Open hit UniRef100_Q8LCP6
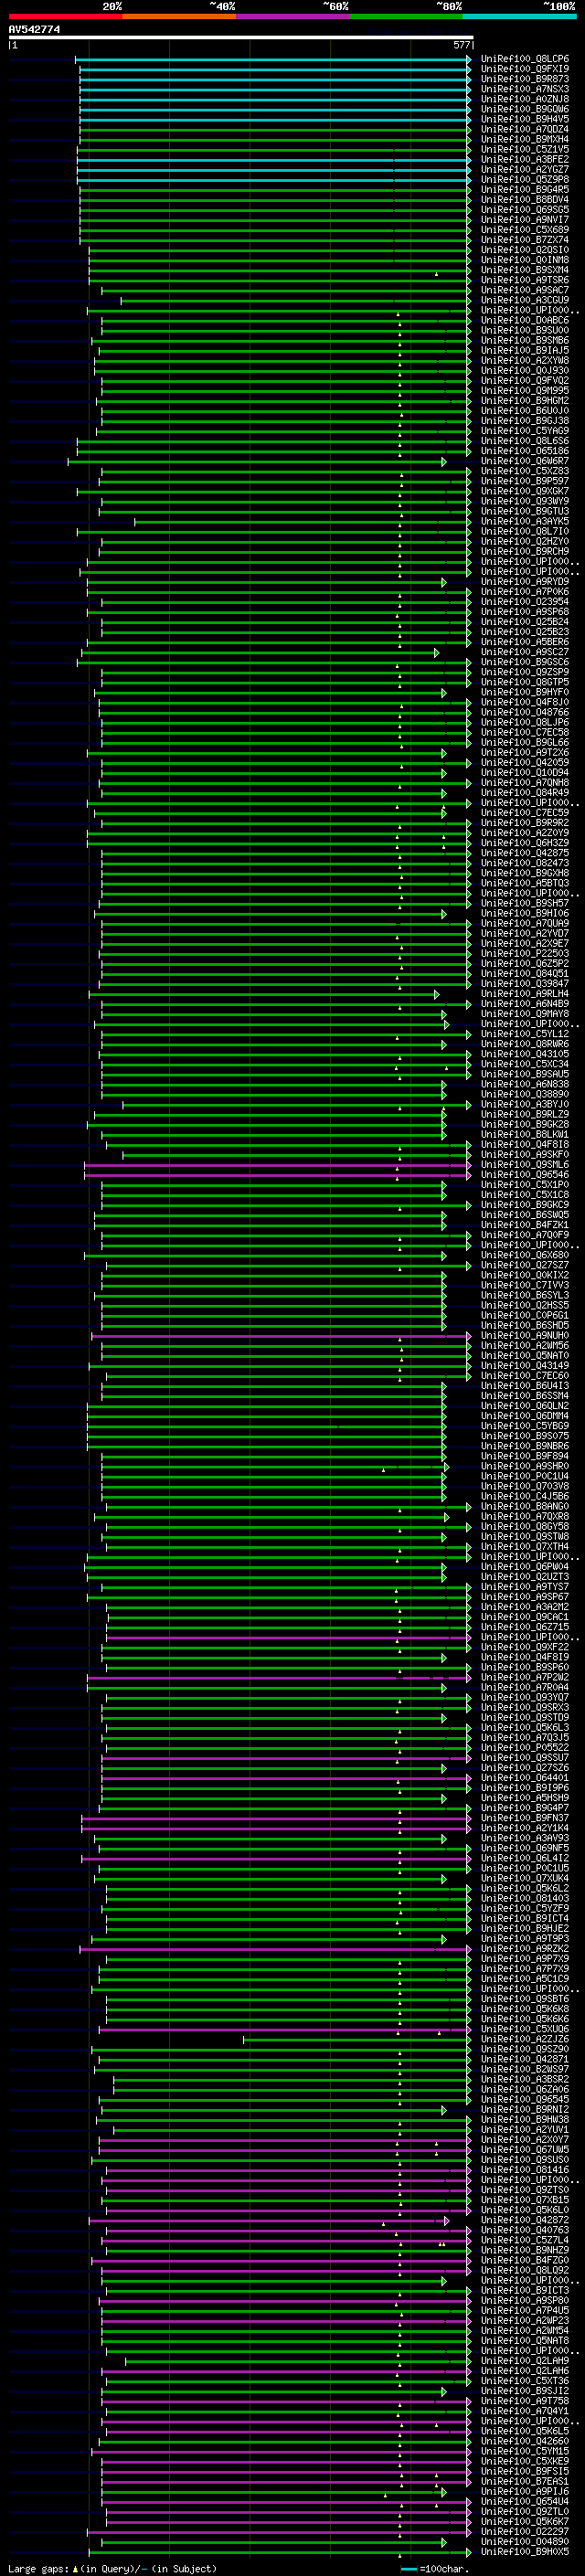 [525, 59]
